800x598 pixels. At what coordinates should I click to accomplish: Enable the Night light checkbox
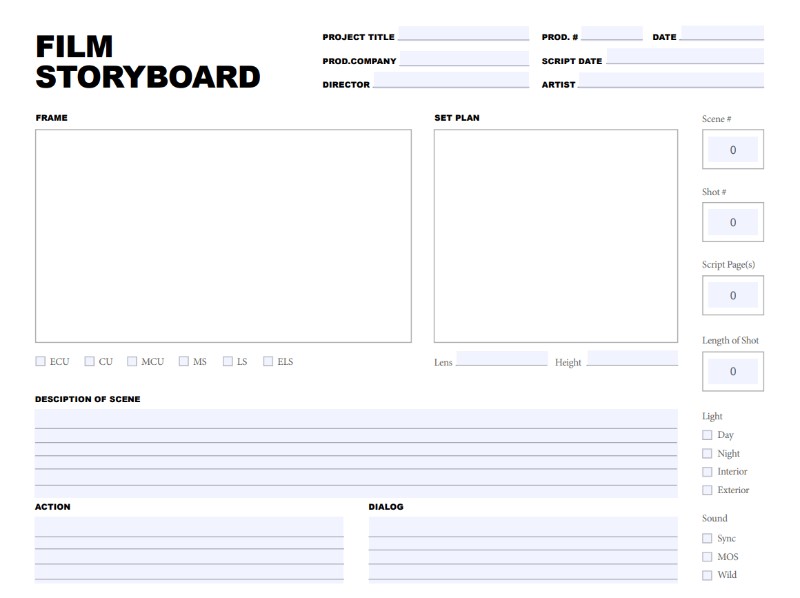pyautogui.click(x=707, y=453)
